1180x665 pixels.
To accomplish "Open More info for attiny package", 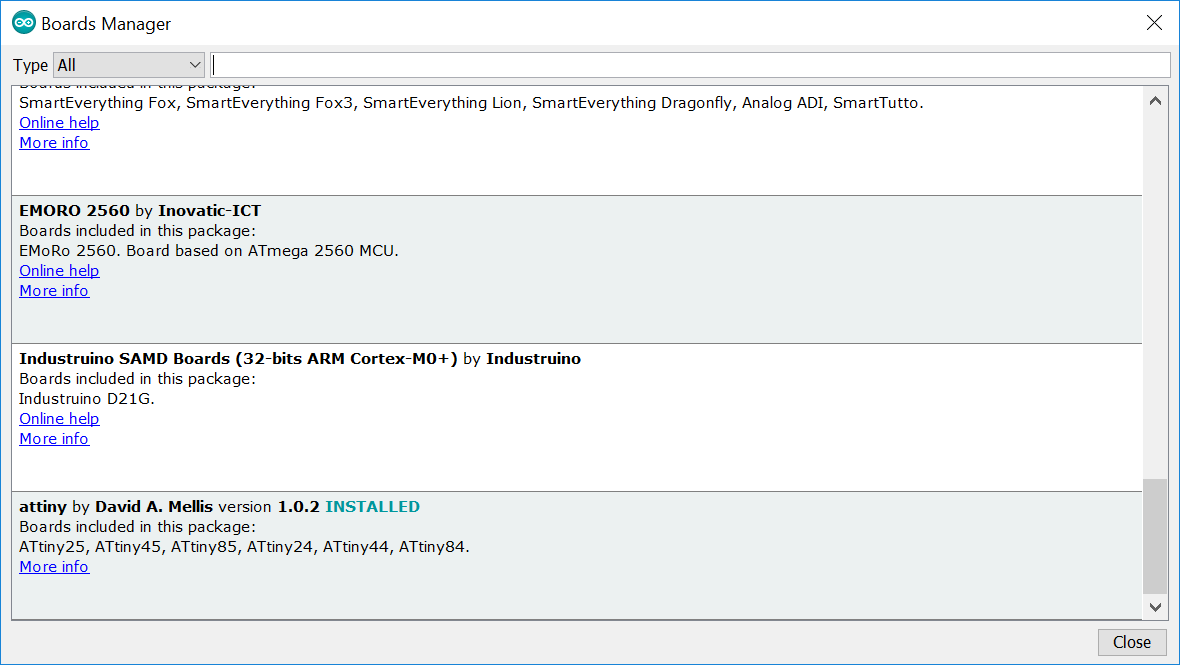I will pos(53,567).
